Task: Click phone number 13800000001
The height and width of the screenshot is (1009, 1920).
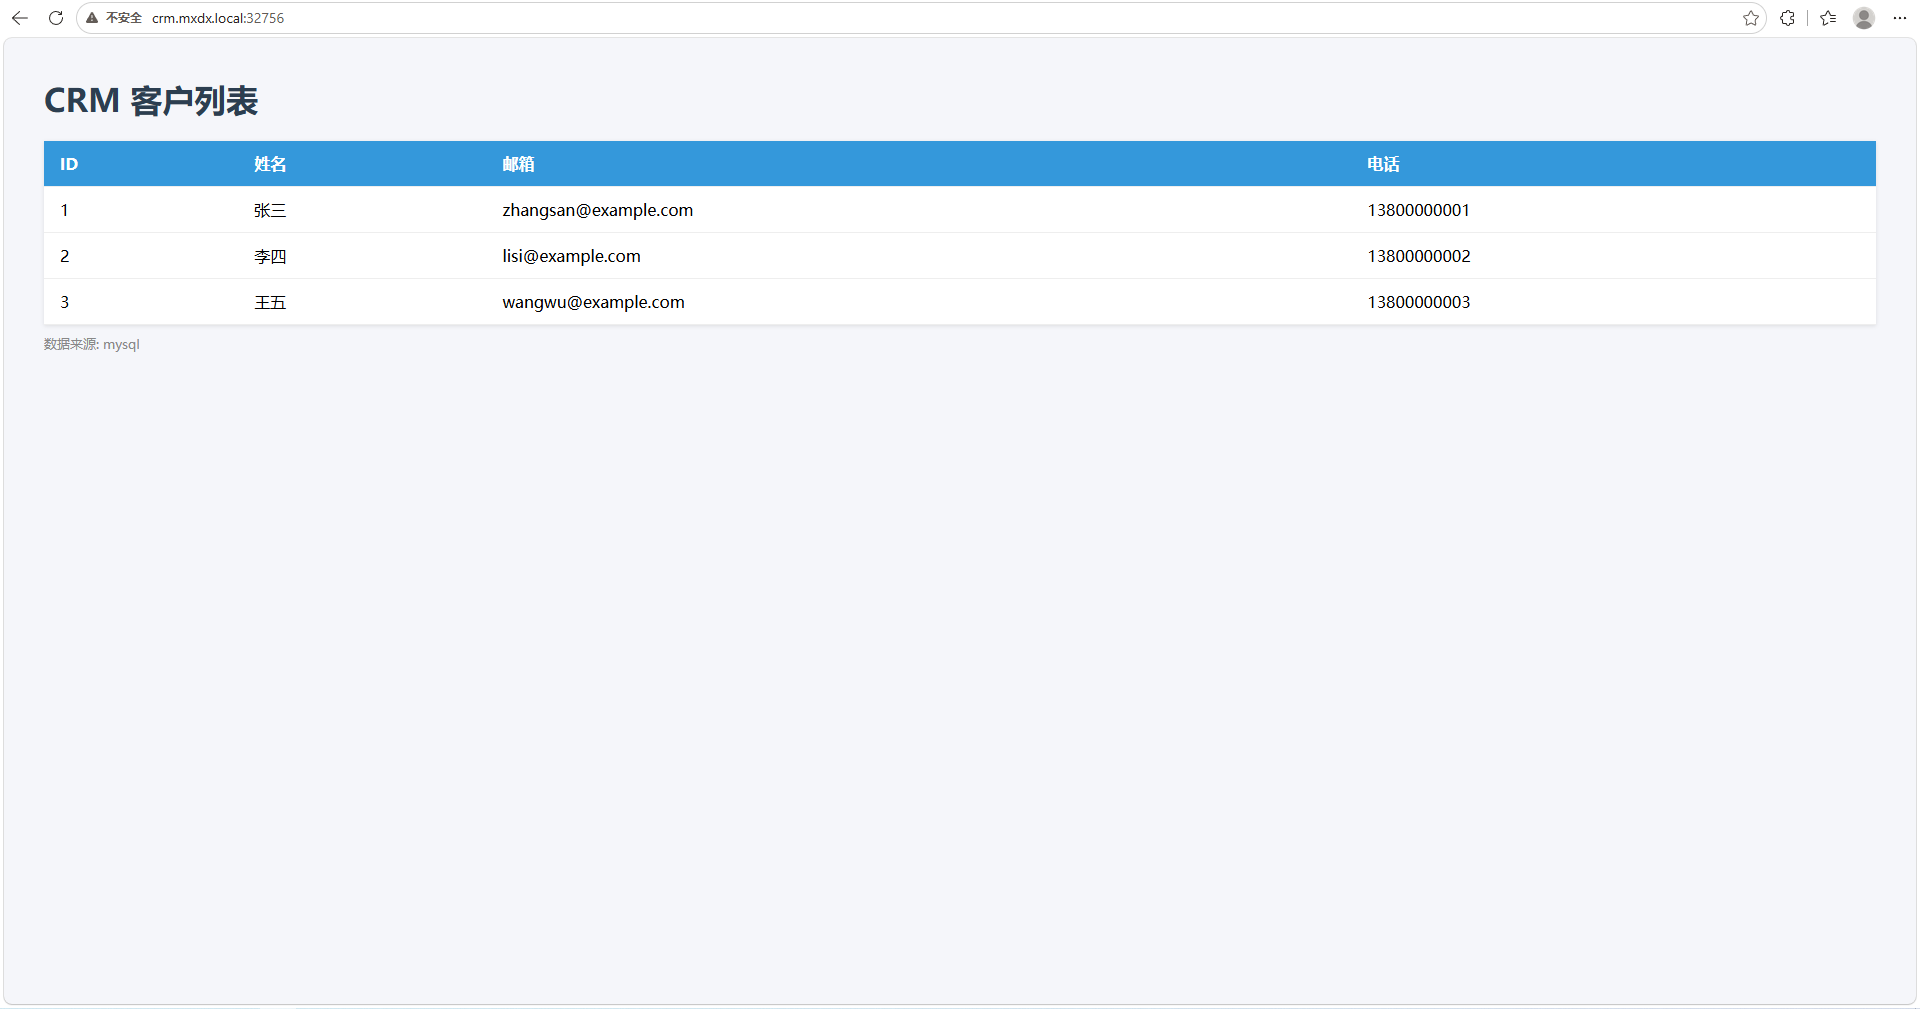Action: (x=1418, y=210)
